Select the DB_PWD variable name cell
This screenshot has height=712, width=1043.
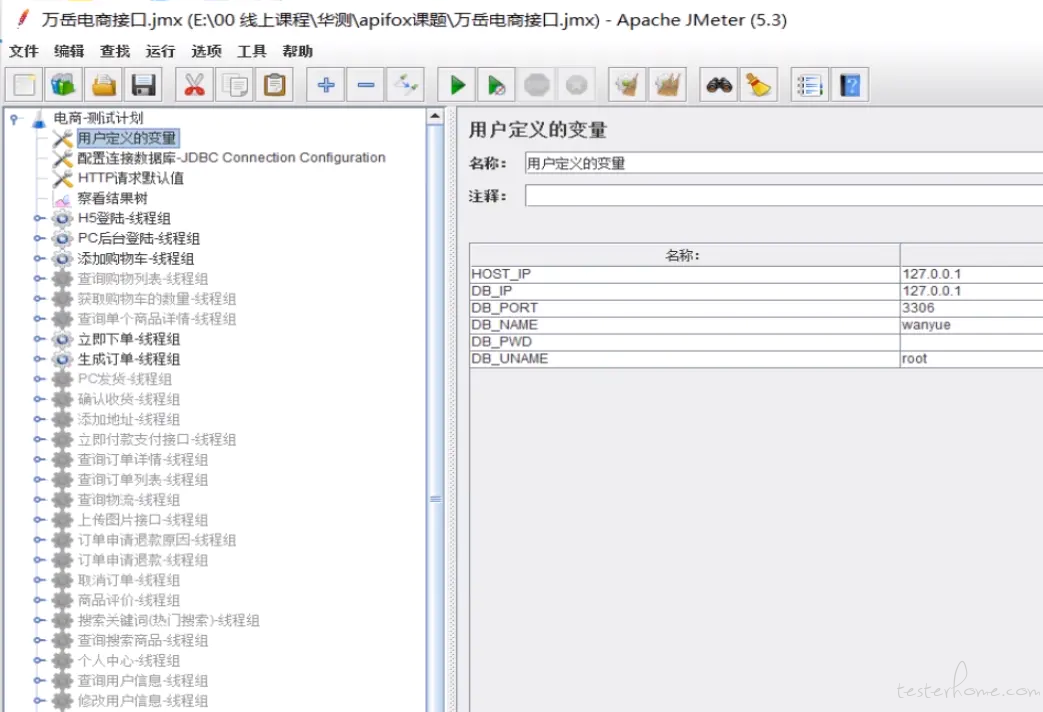pyautogui.click(x=684, y=341)
